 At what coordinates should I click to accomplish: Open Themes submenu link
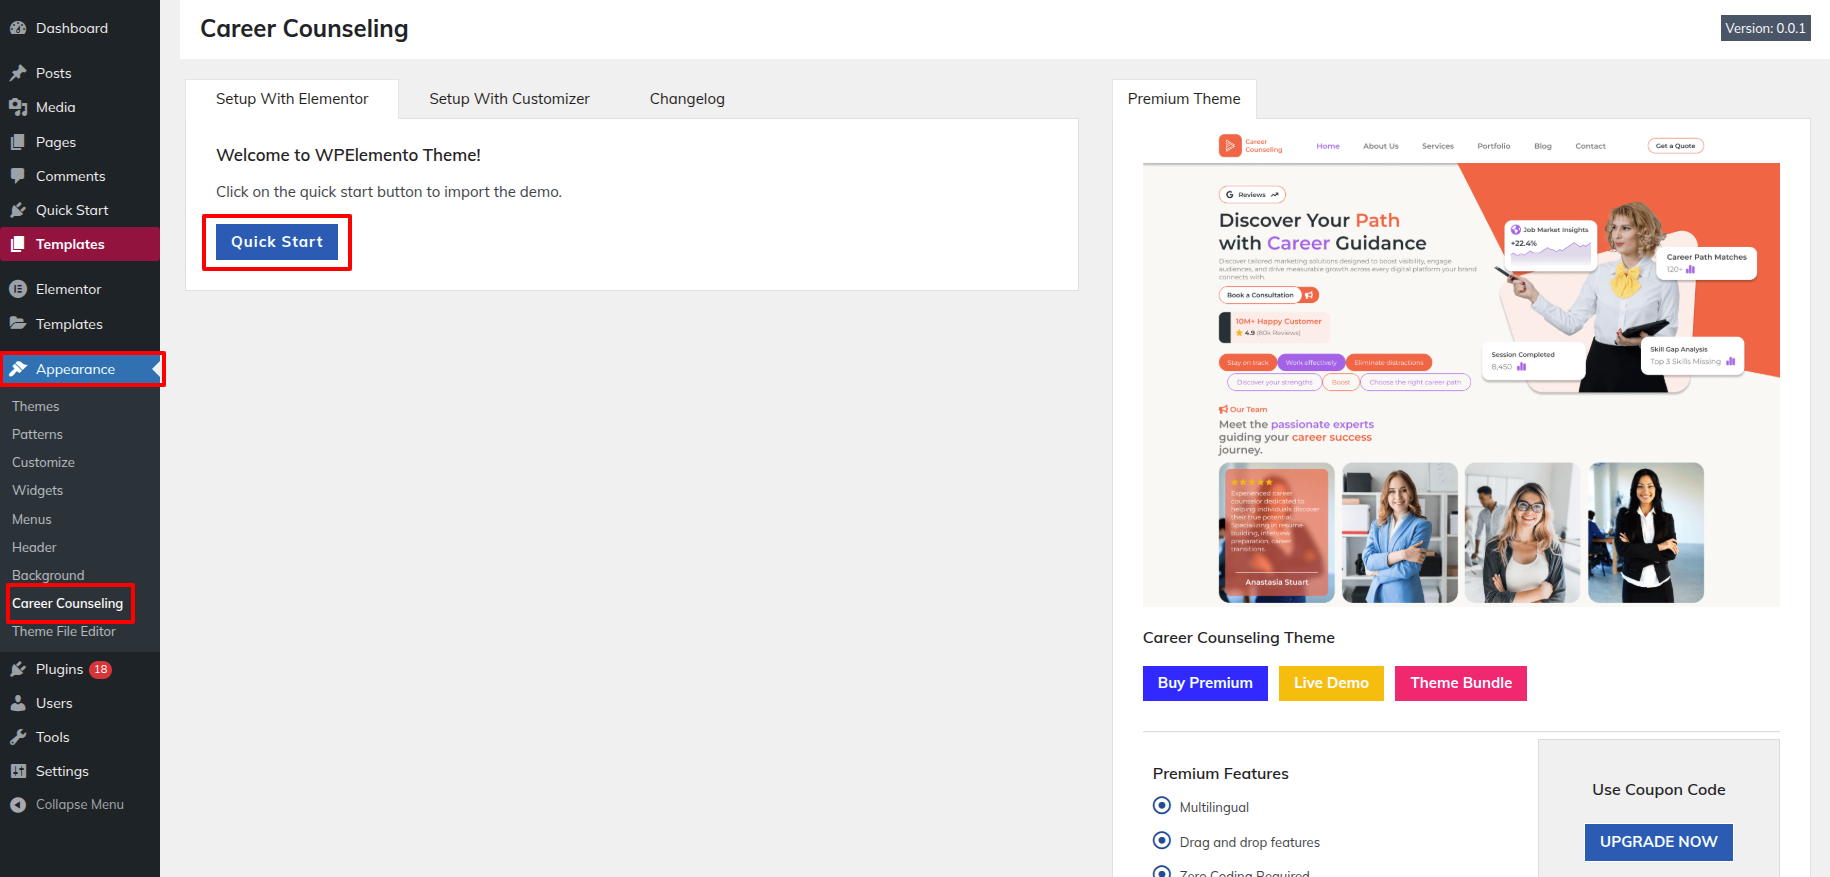click(x=36, y=406)
